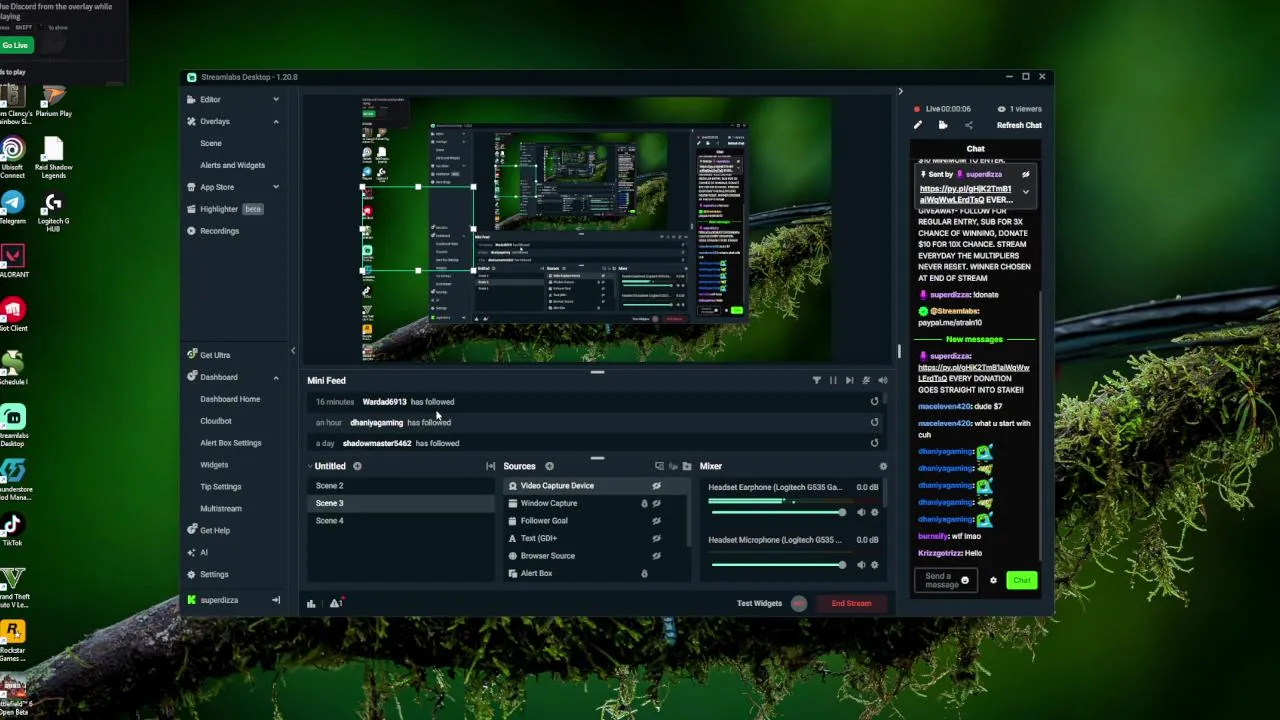Viewport: 1280px width, 720px height.
Task: Toggle lock on Window Capture source
Action: tap(644, 503)
